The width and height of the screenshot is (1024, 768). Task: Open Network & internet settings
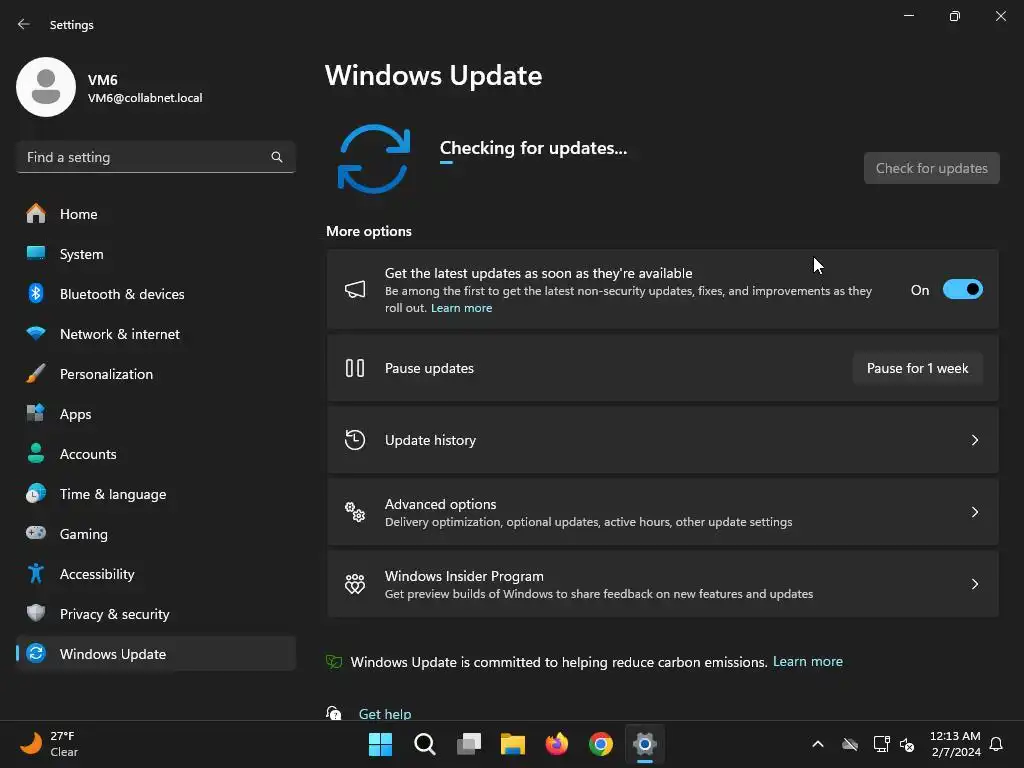point(155,333)
